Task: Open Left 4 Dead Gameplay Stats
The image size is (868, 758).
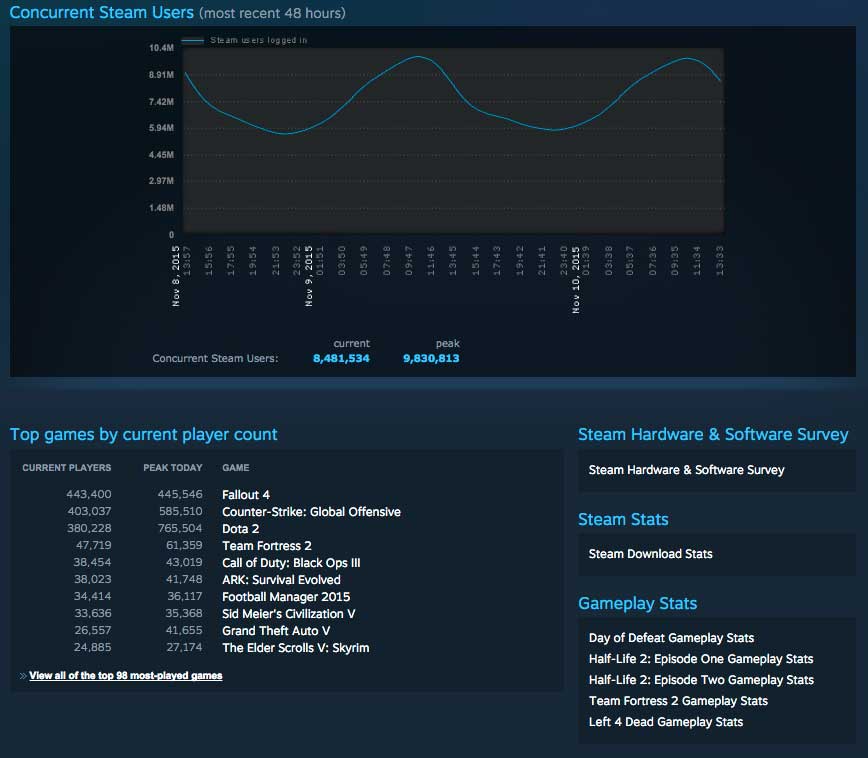Action: pos(666,721)
